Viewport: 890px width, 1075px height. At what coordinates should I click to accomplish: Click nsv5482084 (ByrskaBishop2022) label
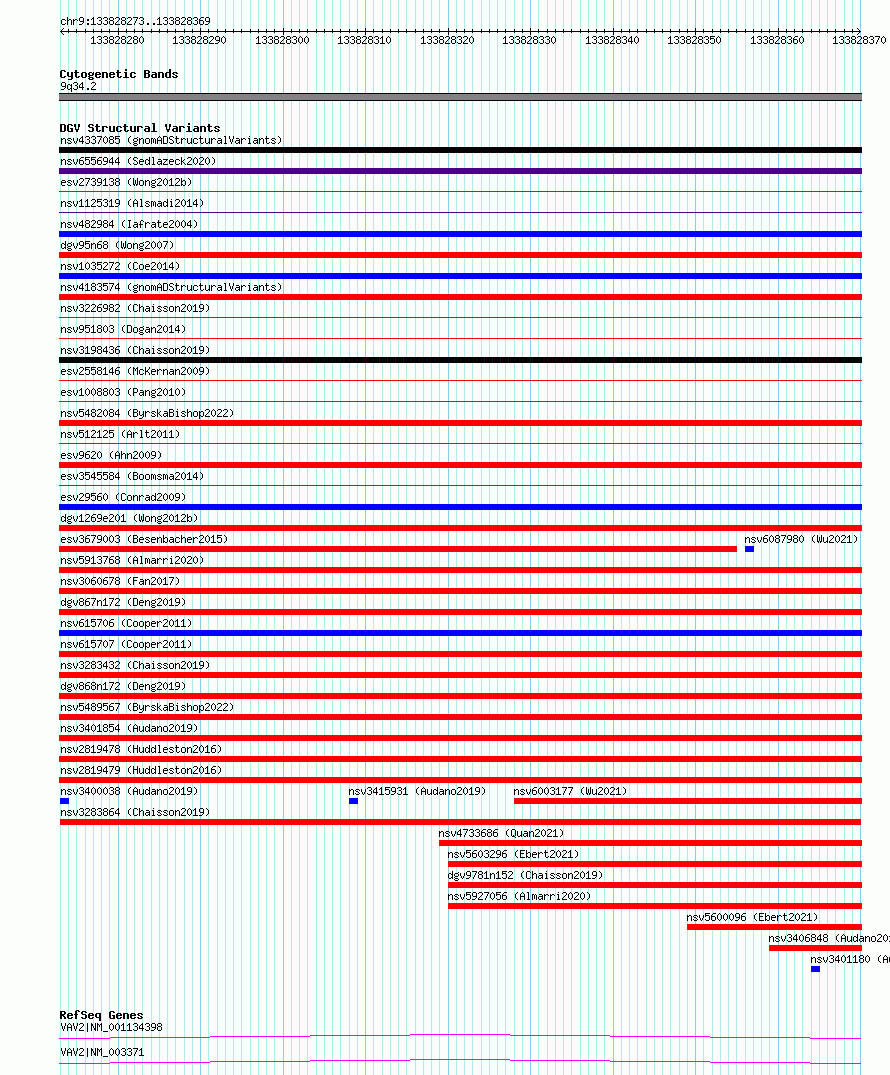147,413
